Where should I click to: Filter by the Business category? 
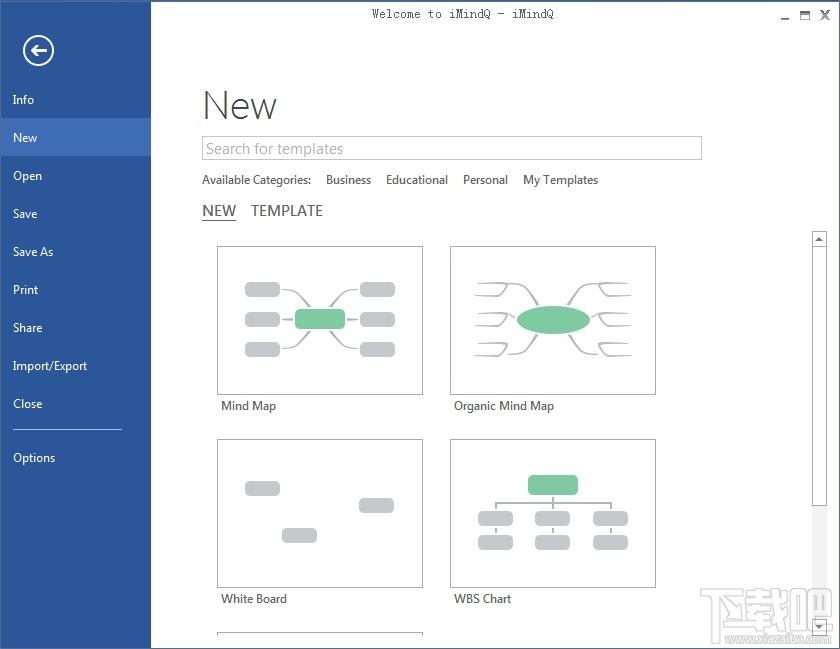[x=348, y=180]
